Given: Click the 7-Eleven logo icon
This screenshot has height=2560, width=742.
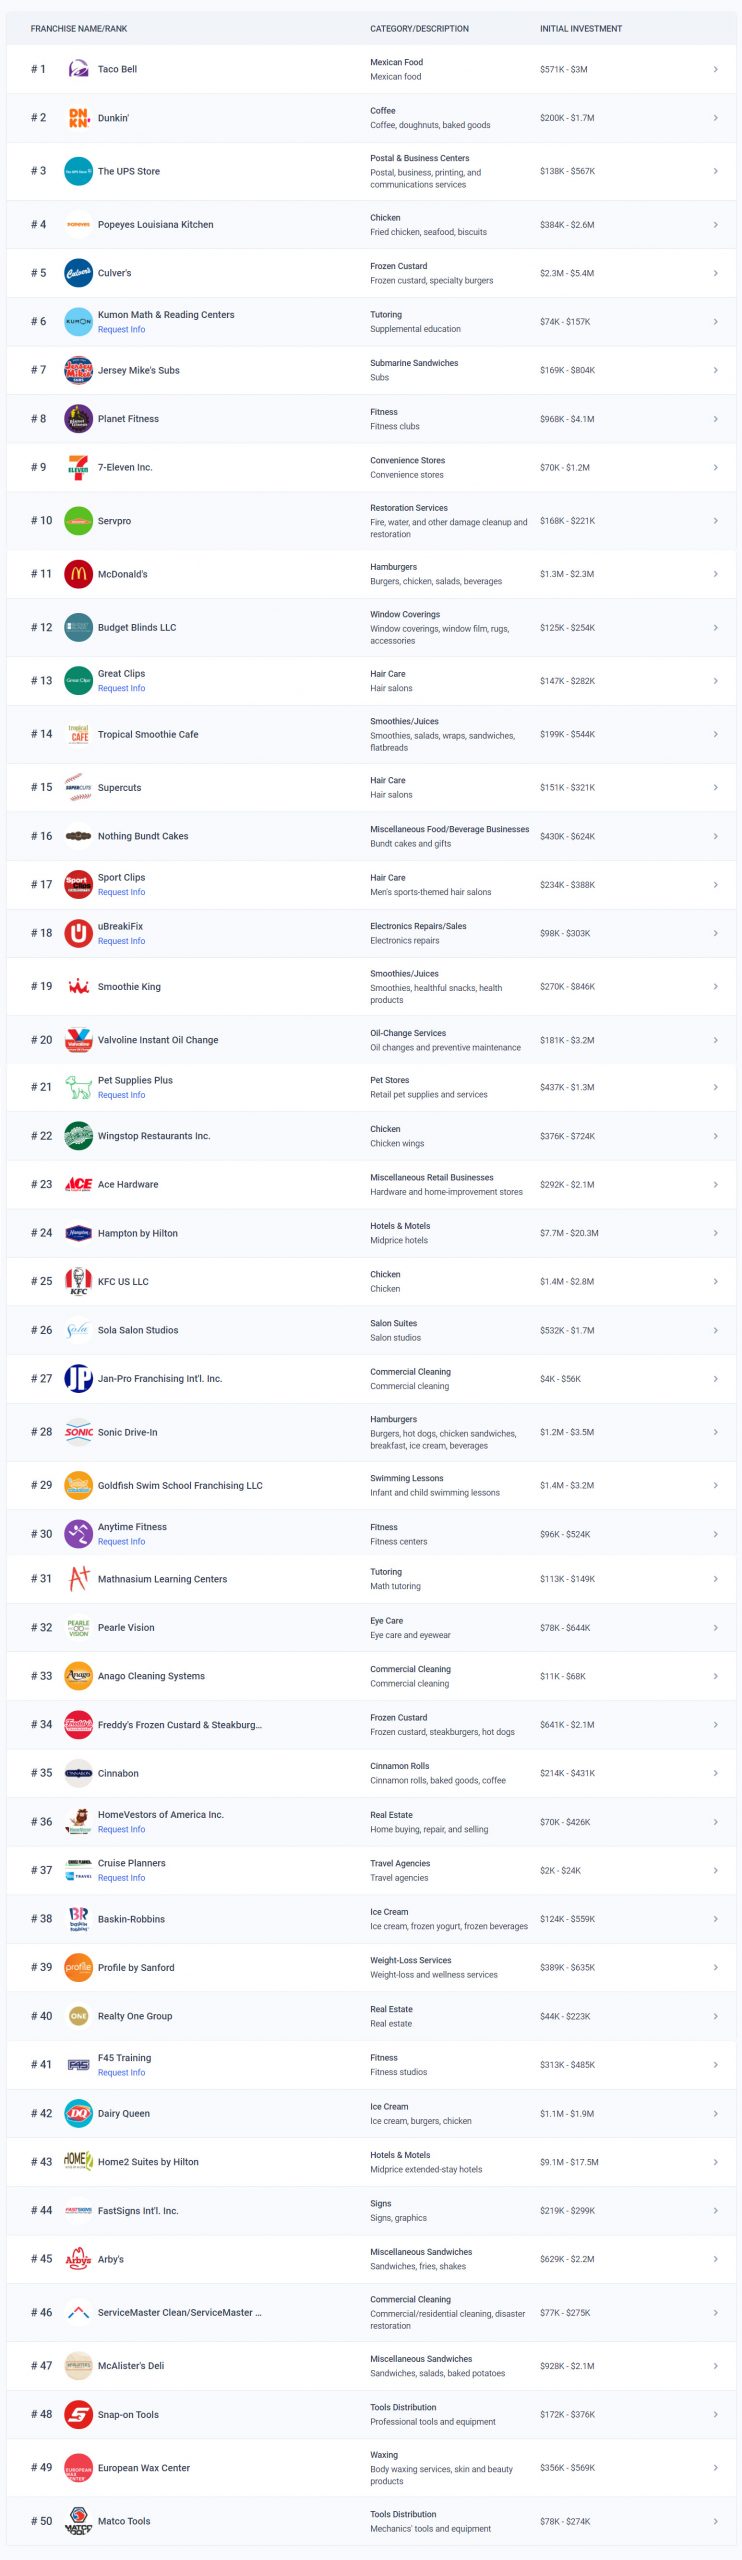Looking at the screenshot, I should click(x=78, y=467).
